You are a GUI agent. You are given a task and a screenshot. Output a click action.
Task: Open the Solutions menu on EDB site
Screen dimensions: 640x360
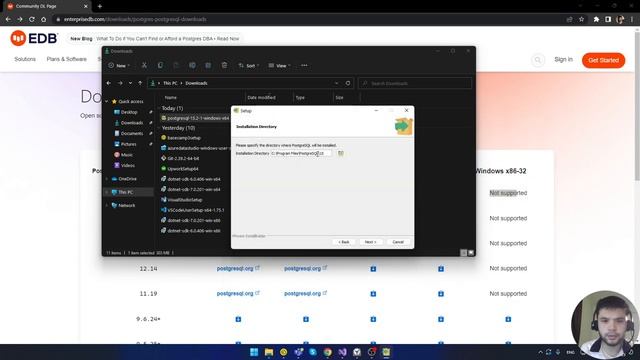tap(25, 59)
